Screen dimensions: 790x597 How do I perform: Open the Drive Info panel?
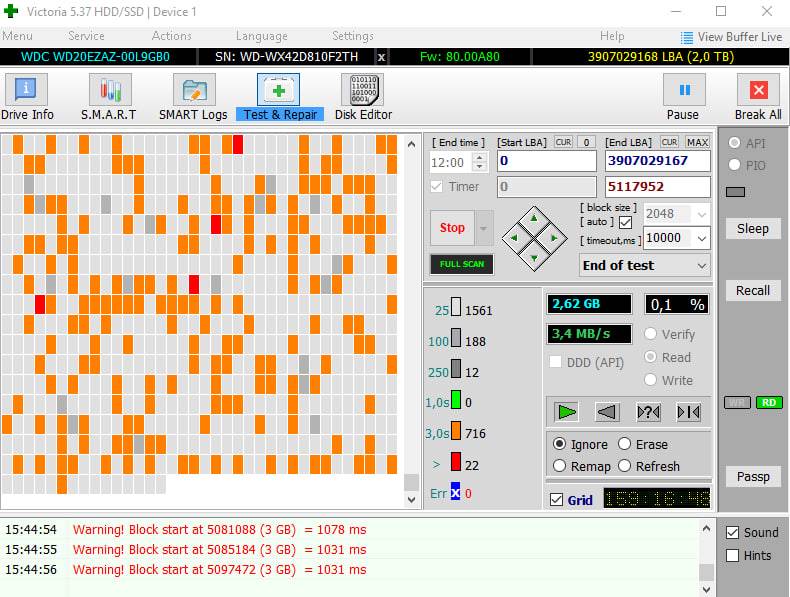[27, 97]
